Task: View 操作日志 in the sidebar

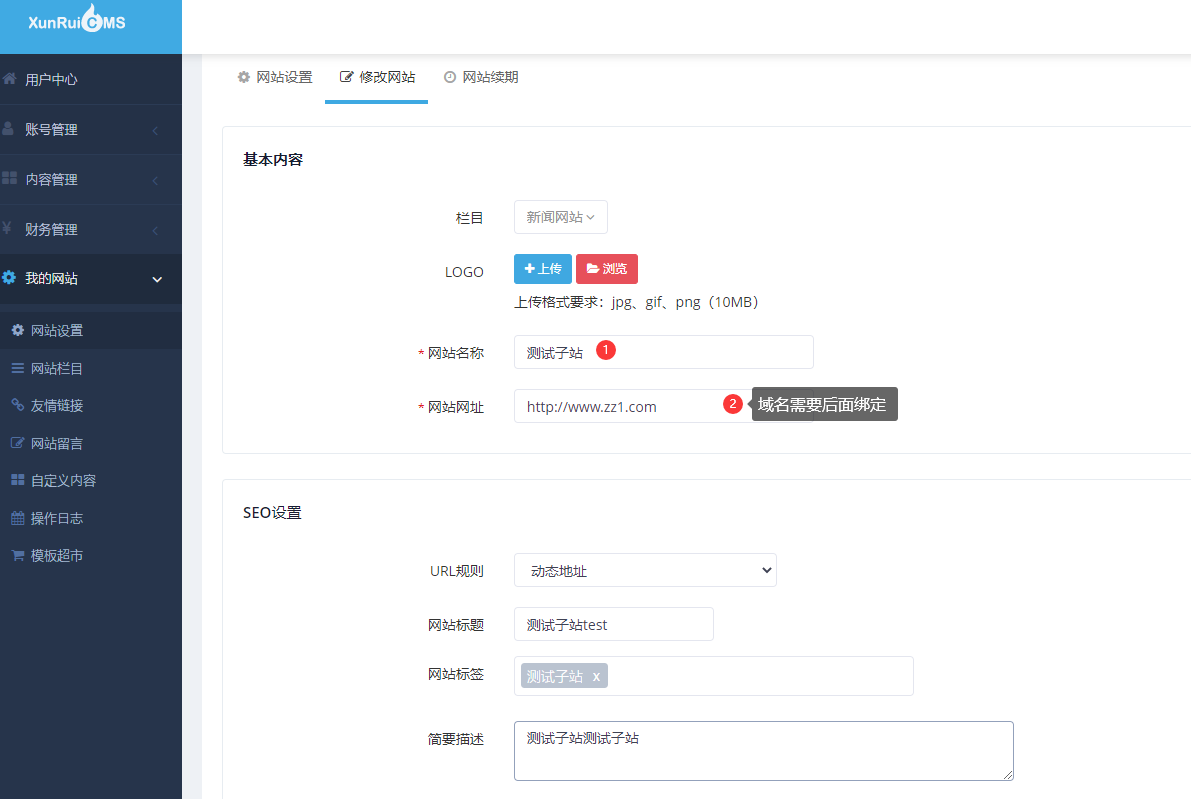Action: [90, 518]
